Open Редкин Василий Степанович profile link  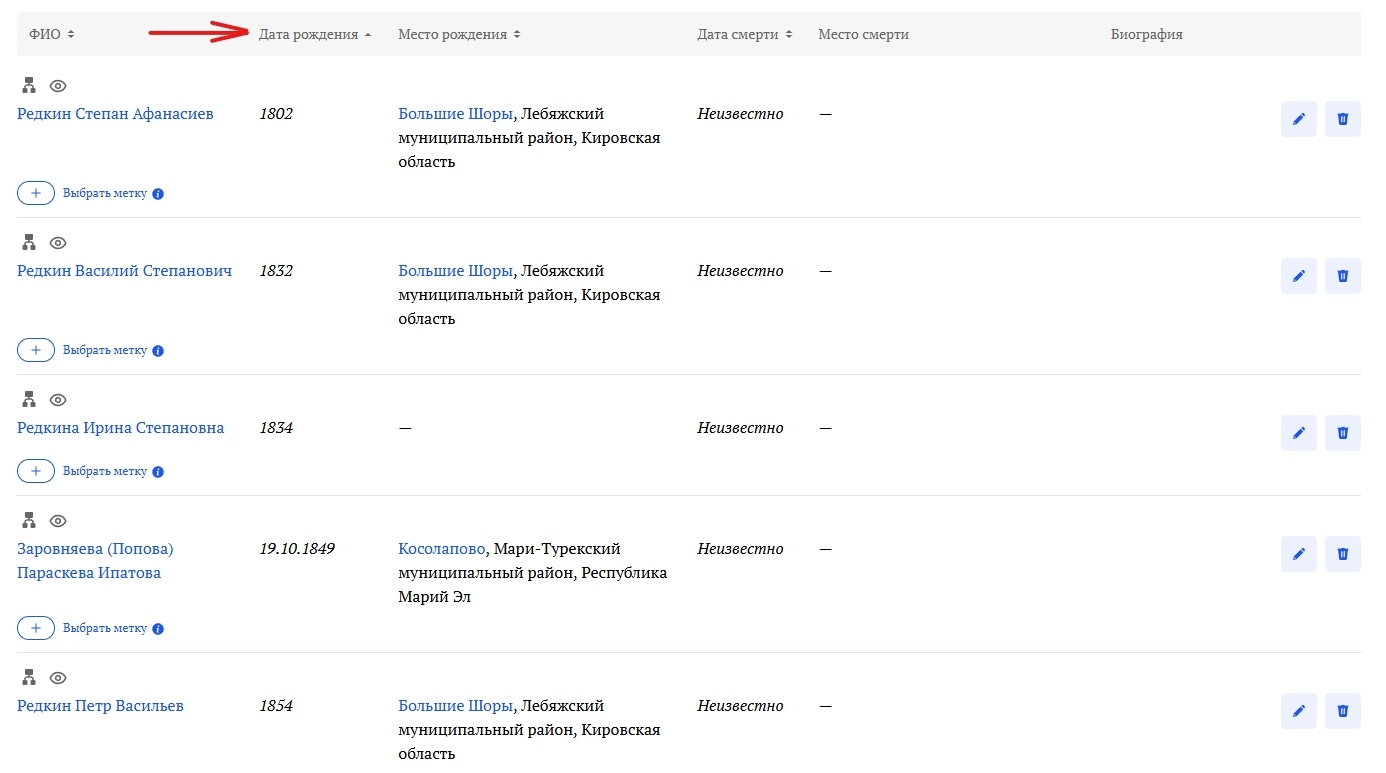pos(125,271)
